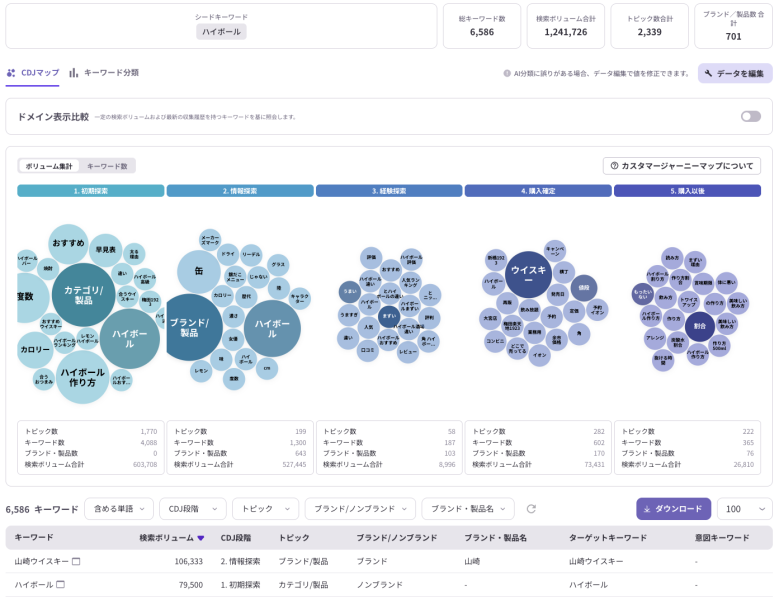Open the ブランド/ノンブランド dropdown
The image size is (779, 600).
(x=360, y=509)
